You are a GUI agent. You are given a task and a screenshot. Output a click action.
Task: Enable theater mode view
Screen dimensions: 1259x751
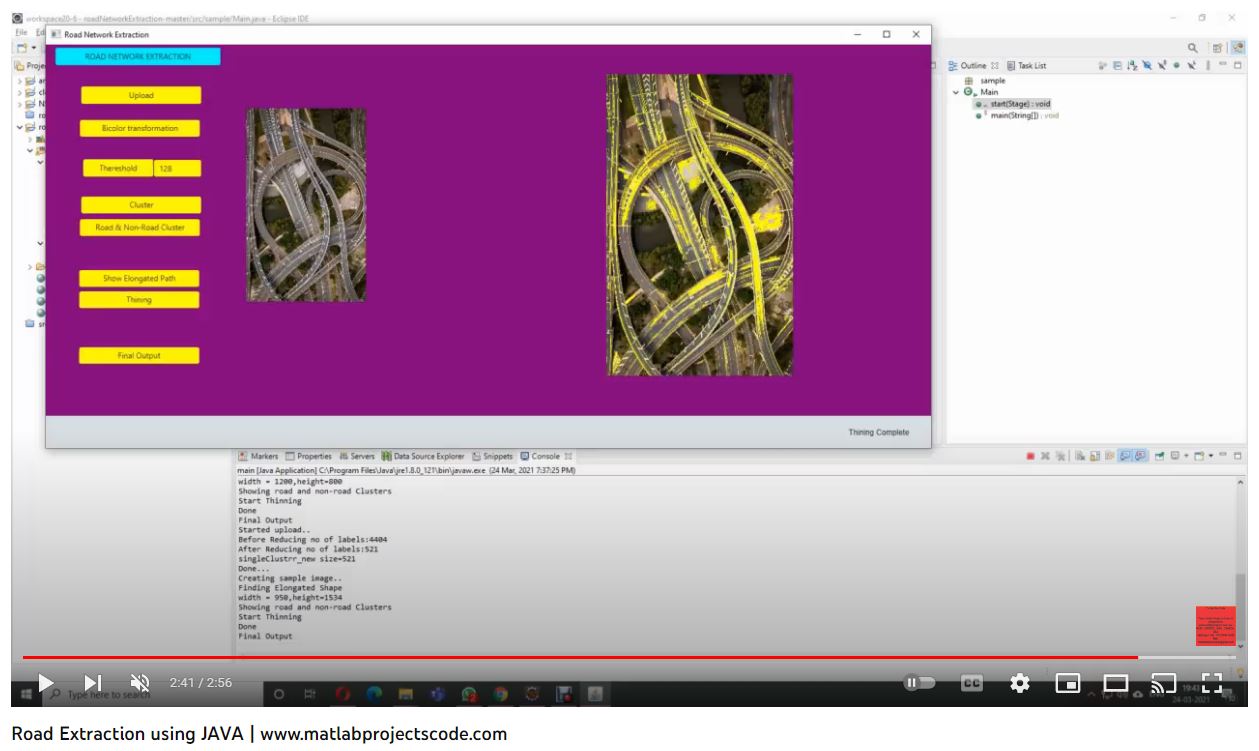click(x=1116, y=683)
